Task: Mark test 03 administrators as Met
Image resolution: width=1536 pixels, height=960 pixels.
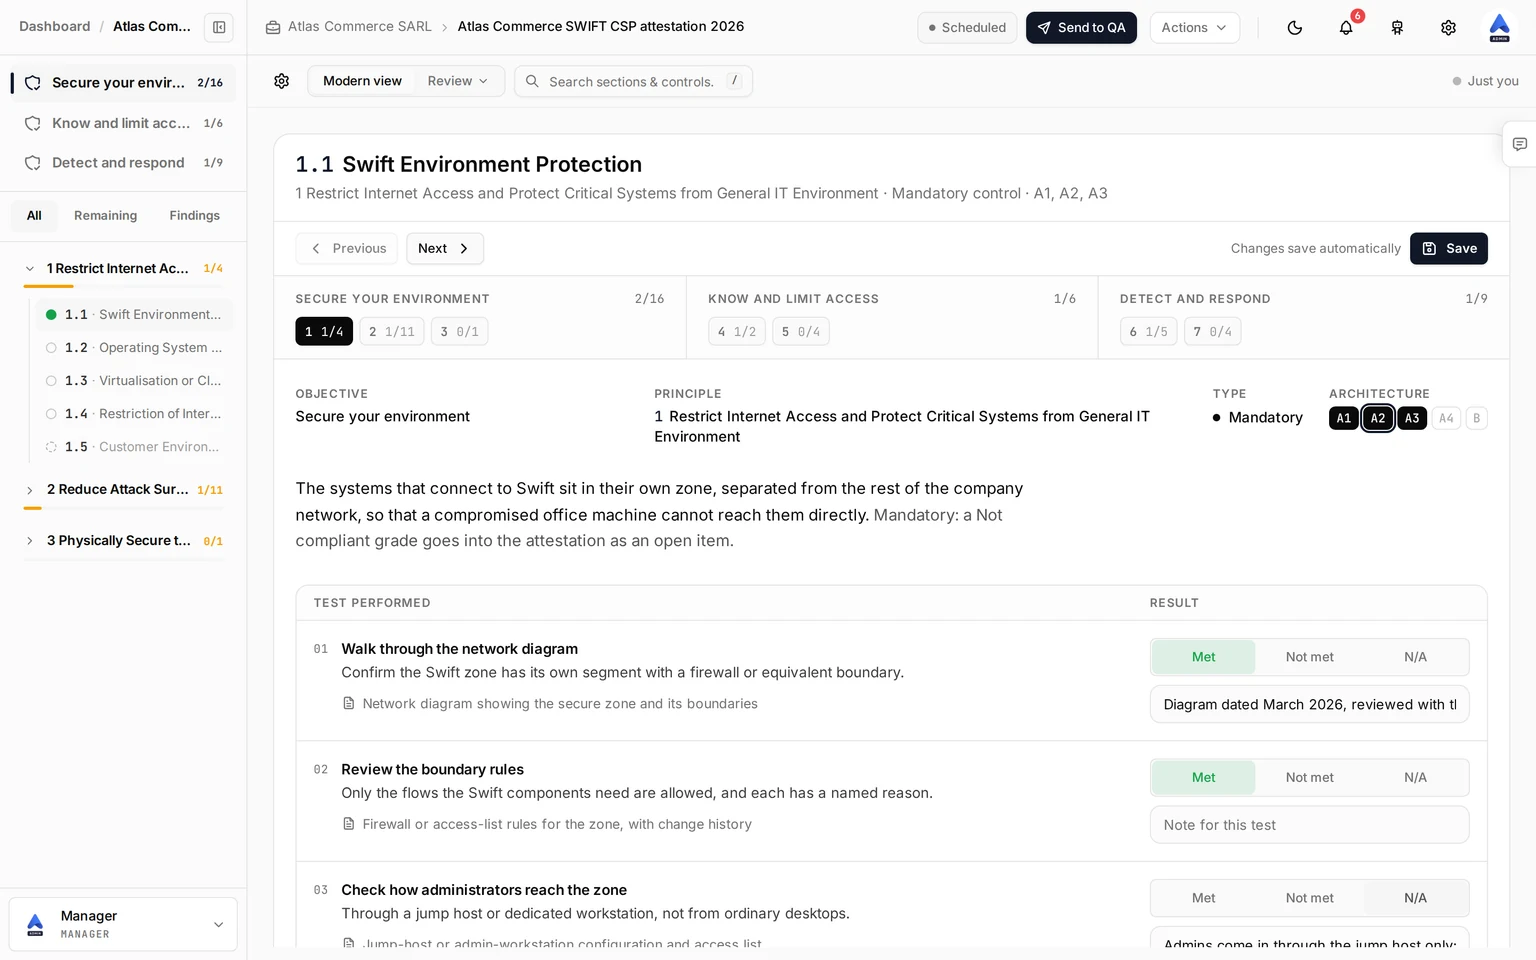Action: (1203, 898)
